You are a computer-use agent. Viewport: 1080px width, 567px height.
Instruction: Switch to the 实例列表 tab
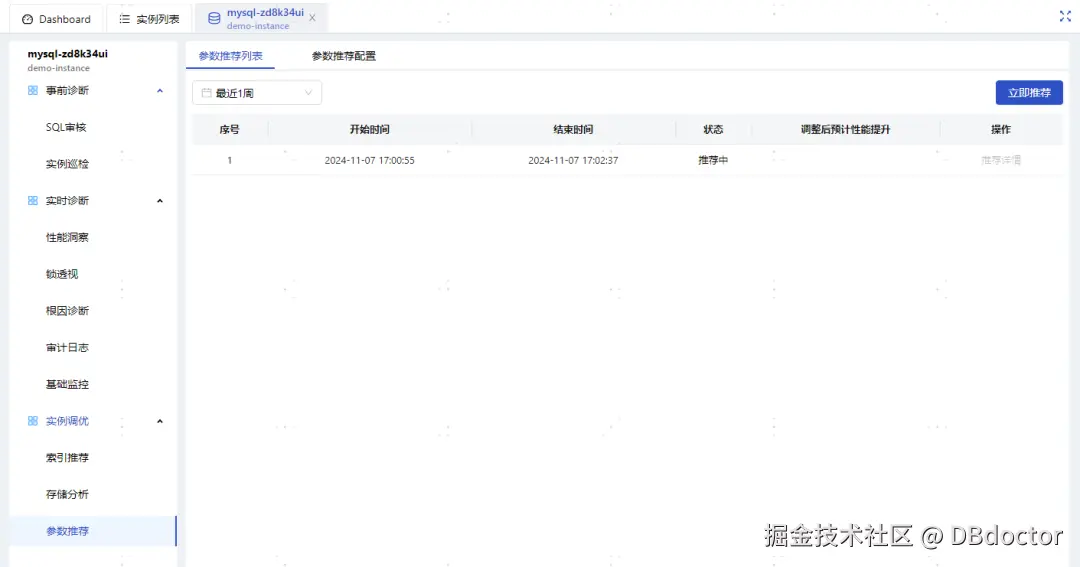(x=149, y=19)
